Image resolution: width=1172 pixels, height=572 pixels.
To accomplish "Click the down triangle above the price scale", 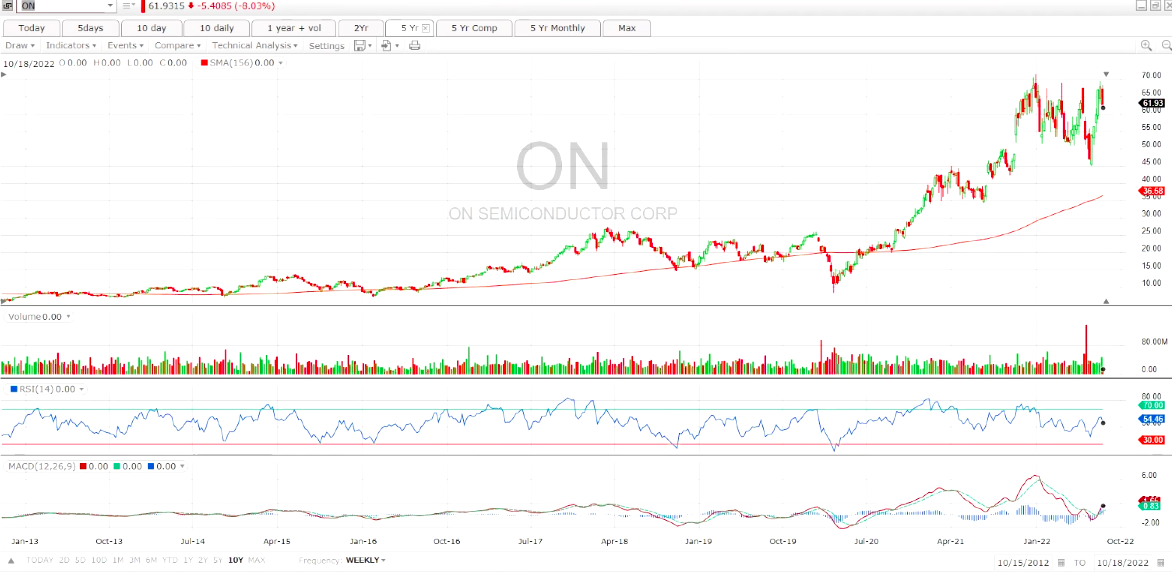I will [1107, 74].
